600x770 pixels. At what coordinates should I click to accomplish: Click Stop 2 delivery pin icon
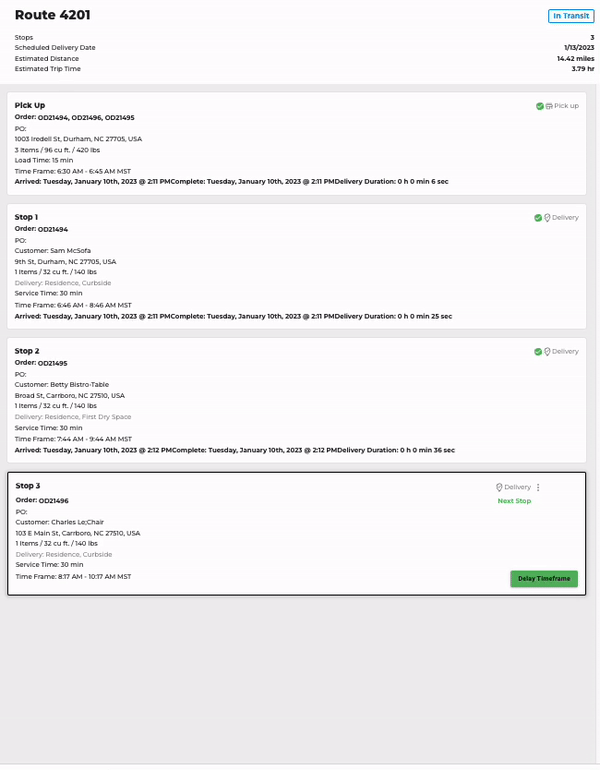(547, 352)
